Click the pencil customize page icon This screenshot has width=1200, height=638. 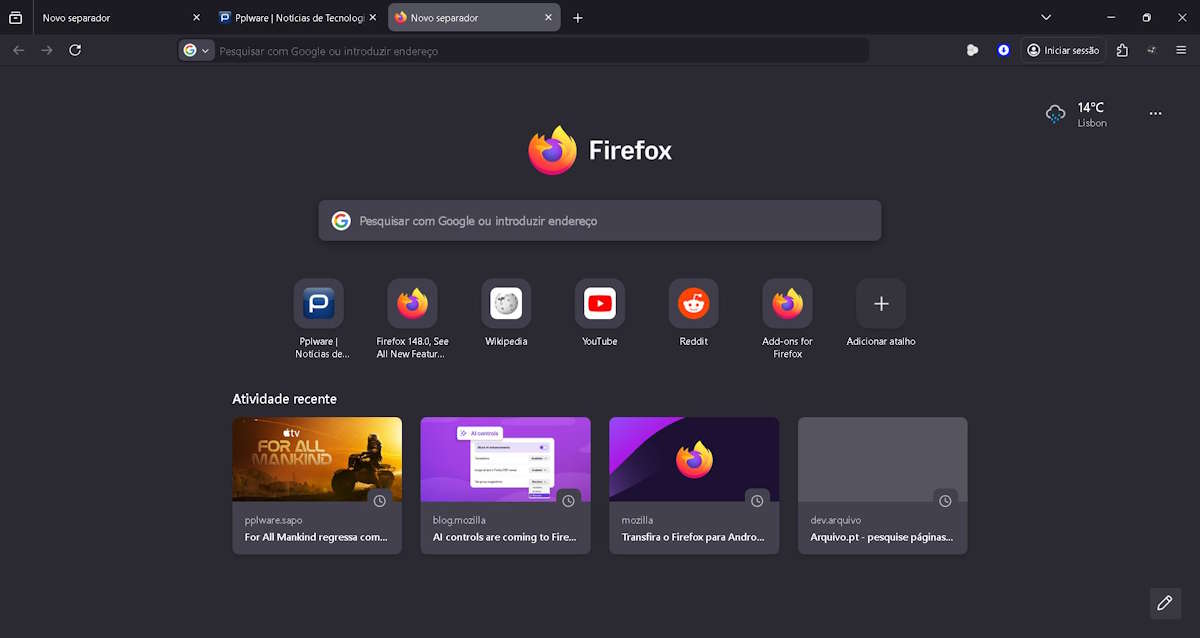tap(1164, 603)
